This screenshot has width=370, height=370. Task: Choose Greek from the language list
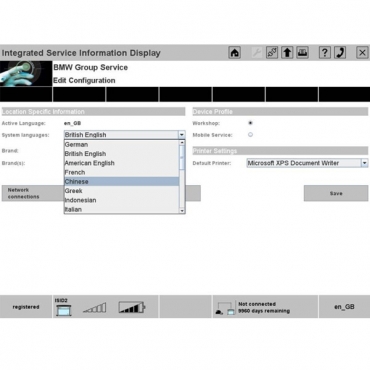(x=122, y=191)
